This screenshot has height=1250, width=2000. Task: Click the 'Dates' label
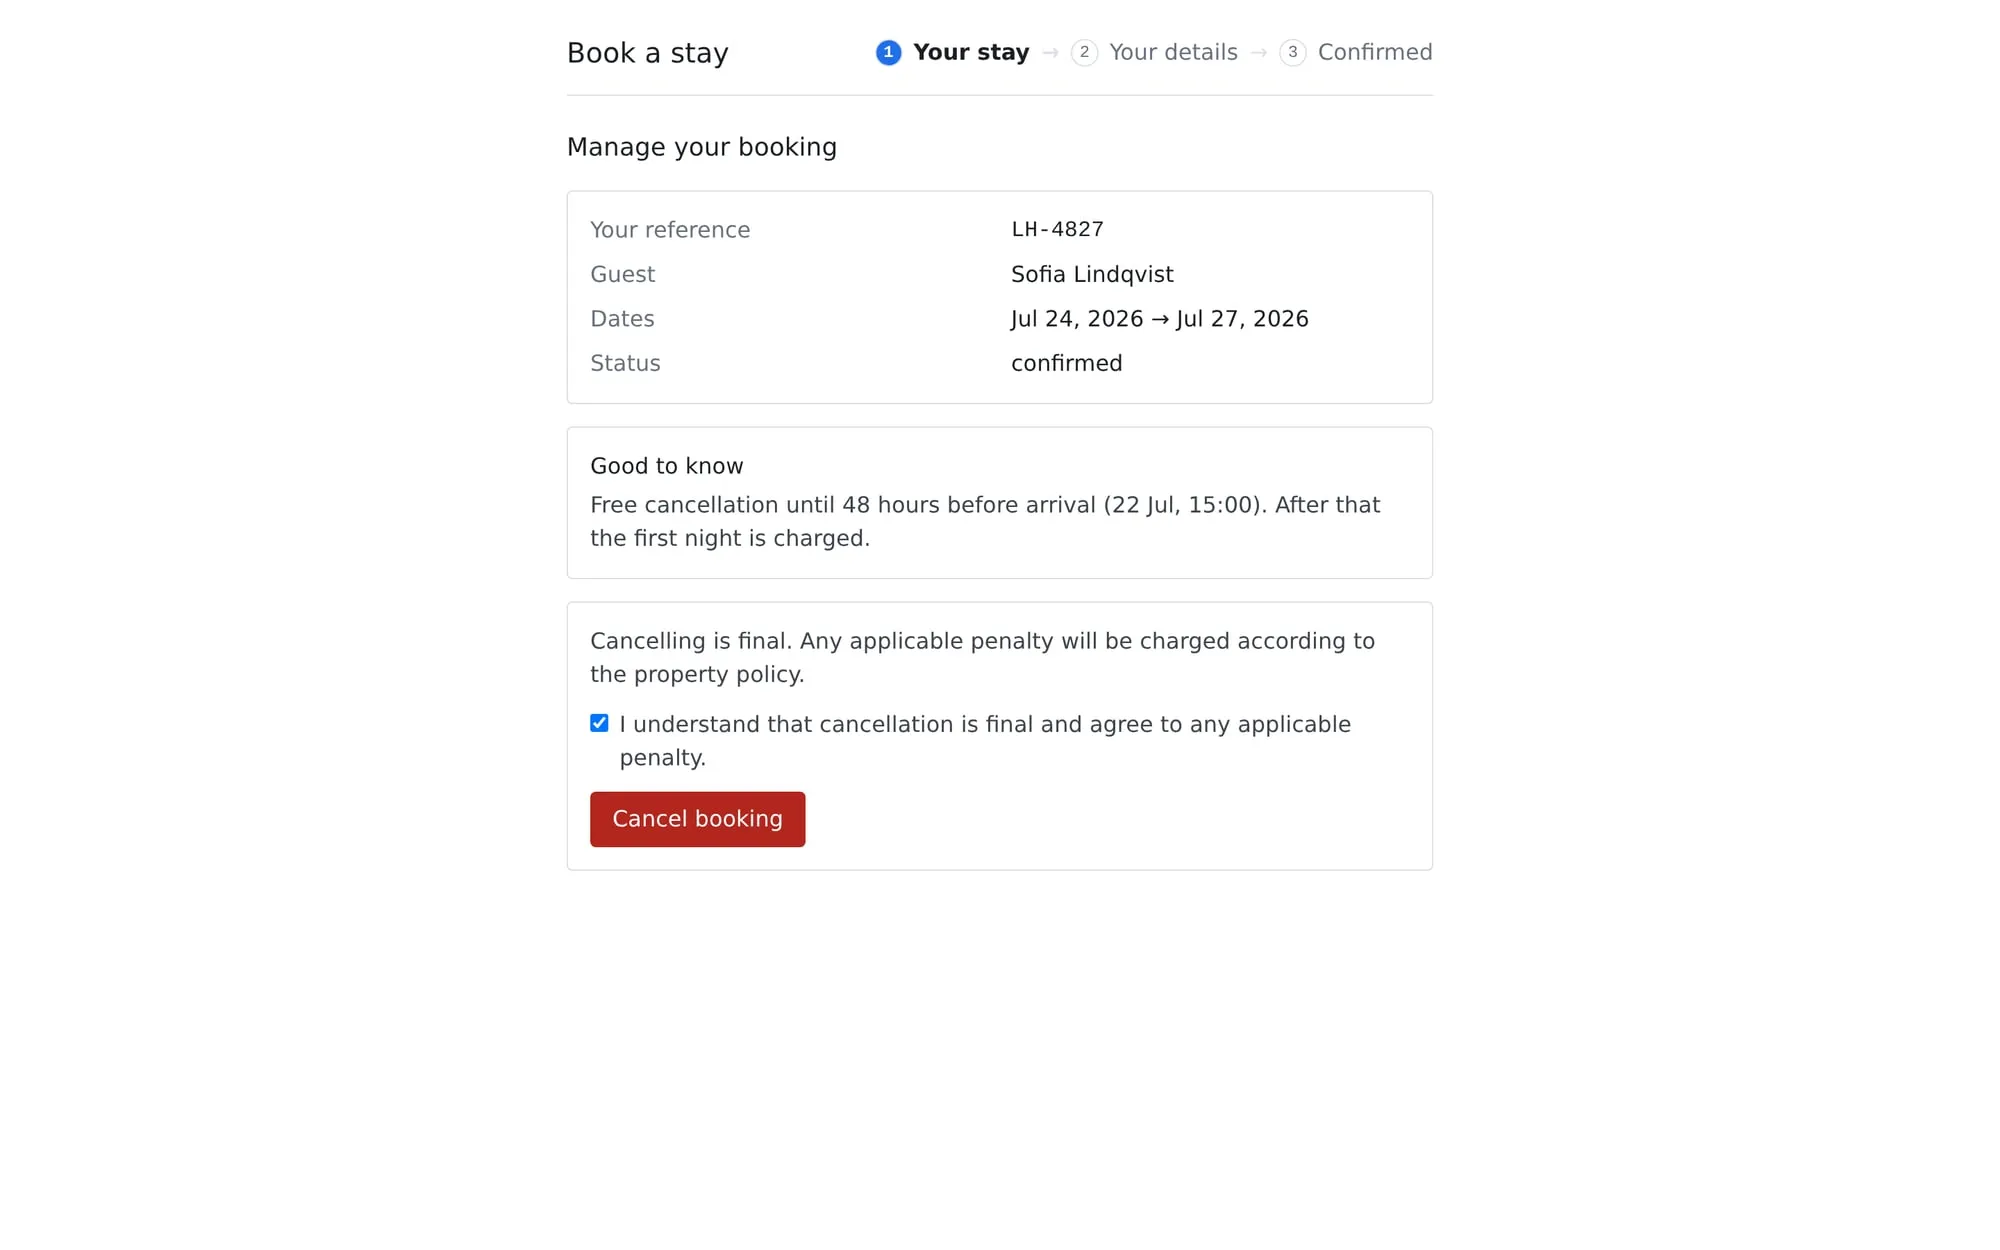622,319
